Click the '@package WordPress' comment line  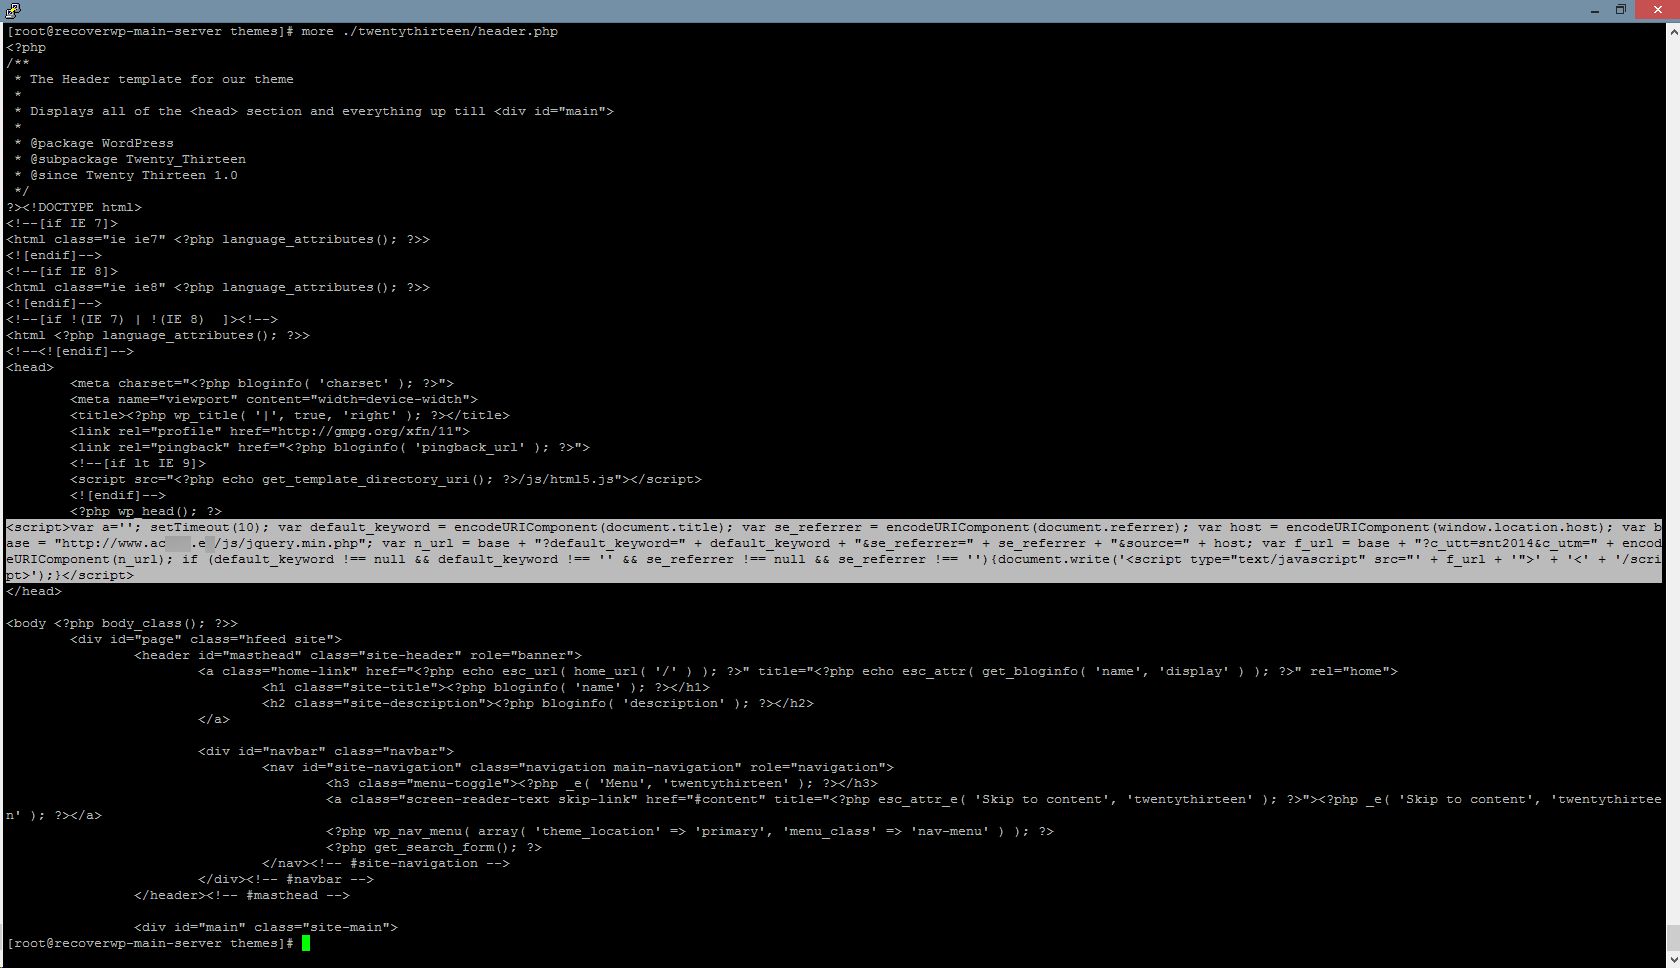pyautogui.click(x=94, y=143)
